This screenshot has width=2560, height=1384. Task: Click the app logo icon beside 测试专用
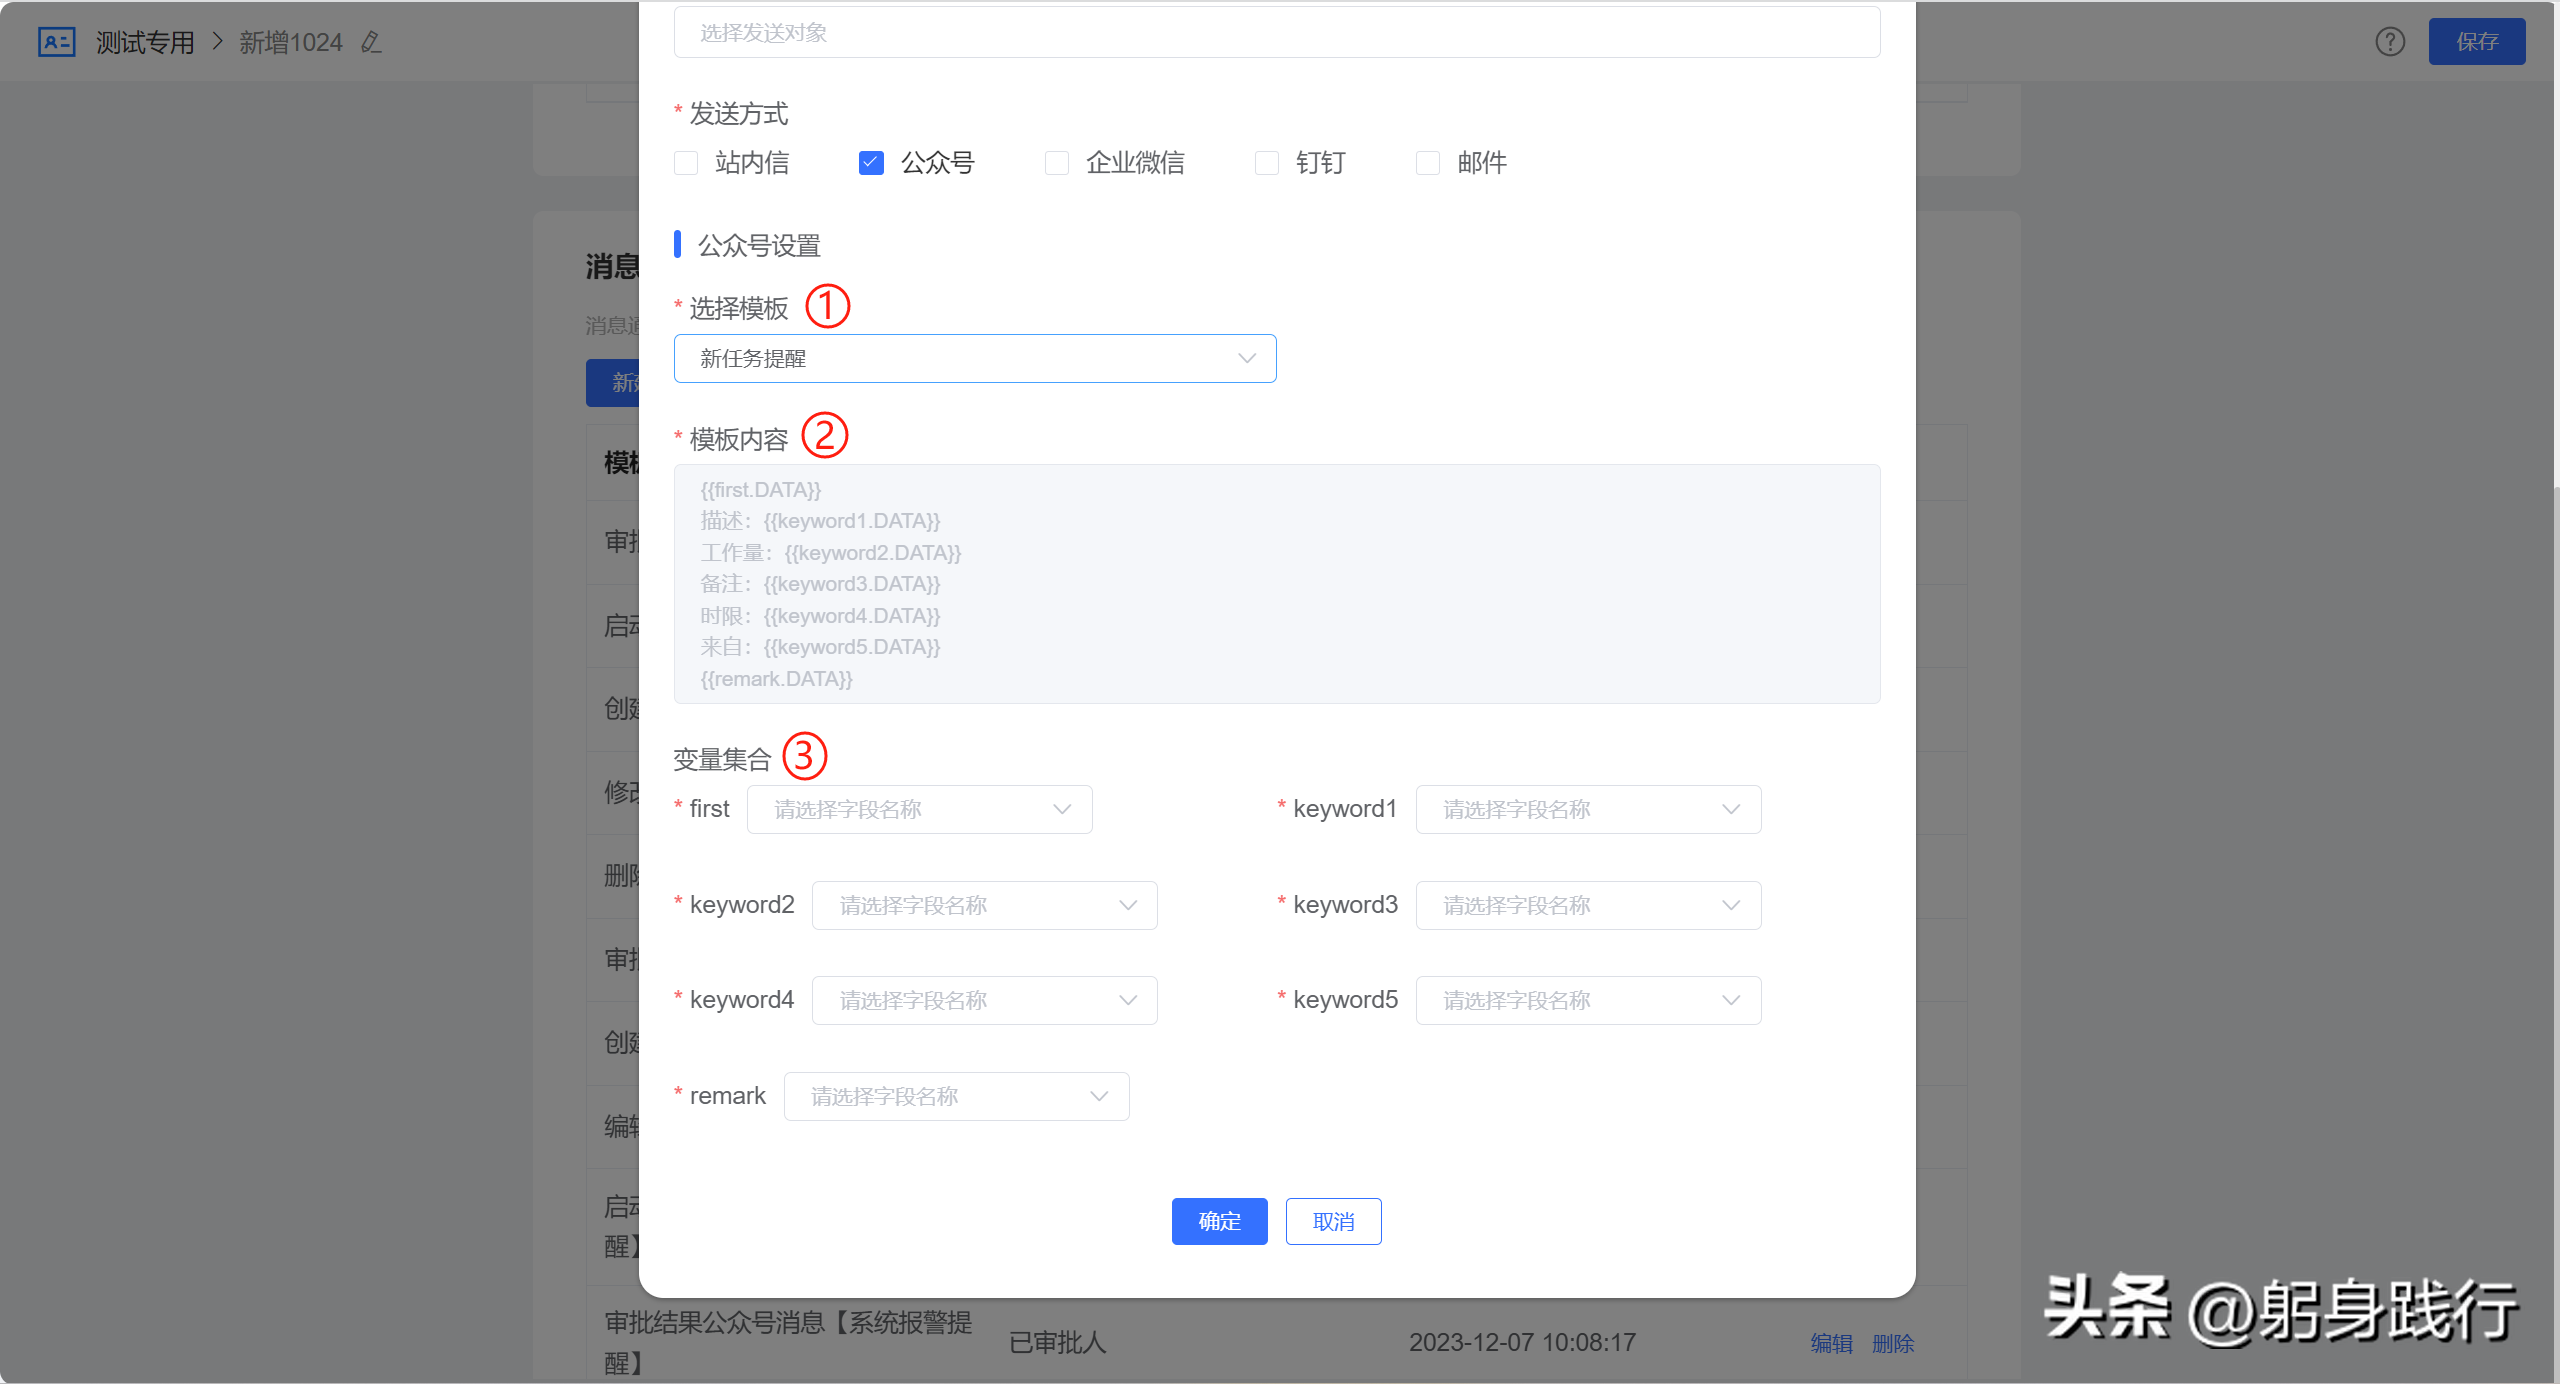(x=56, y=42)
